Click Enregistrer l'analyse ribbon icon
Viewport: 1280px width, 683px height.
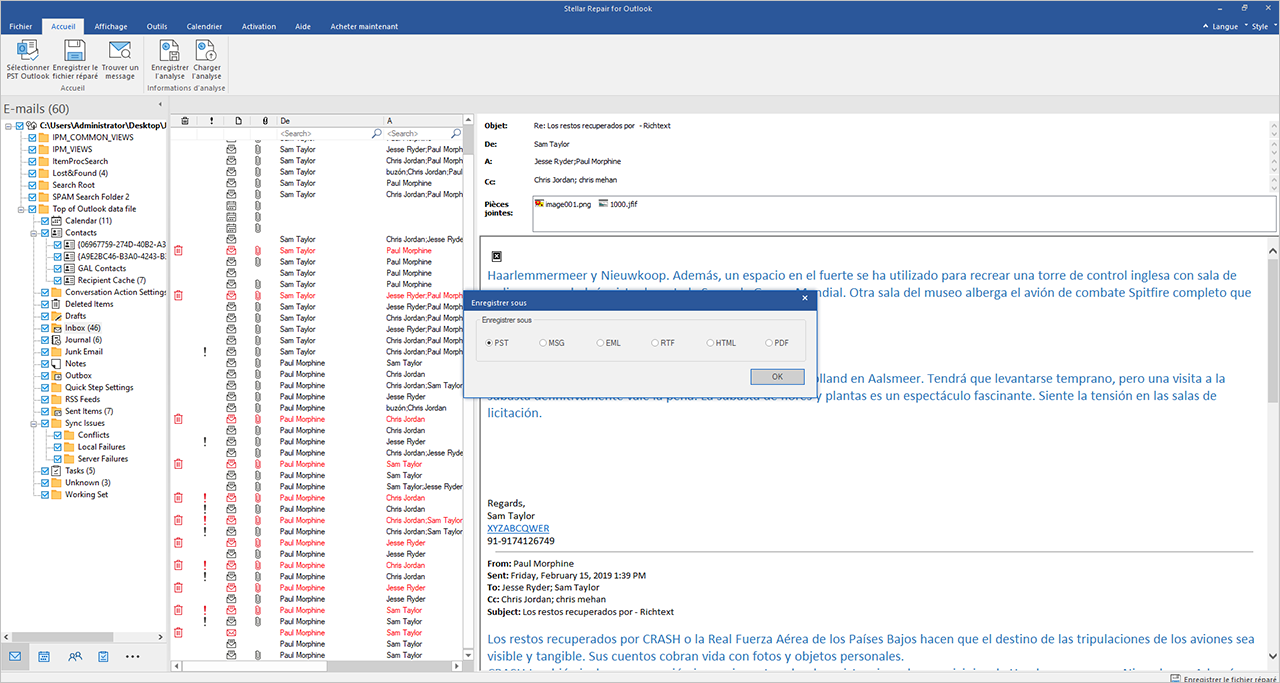coord(170,60)
